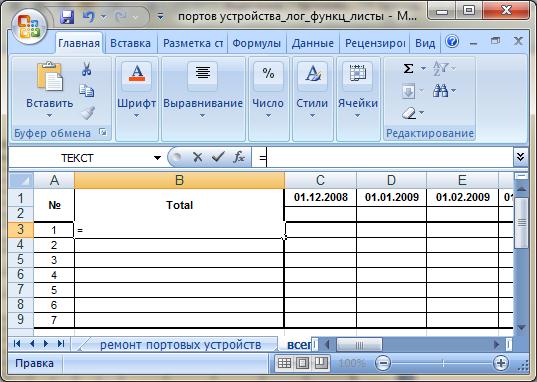
Task: Open Excel Help question mark
Action: tap(452, 42)
